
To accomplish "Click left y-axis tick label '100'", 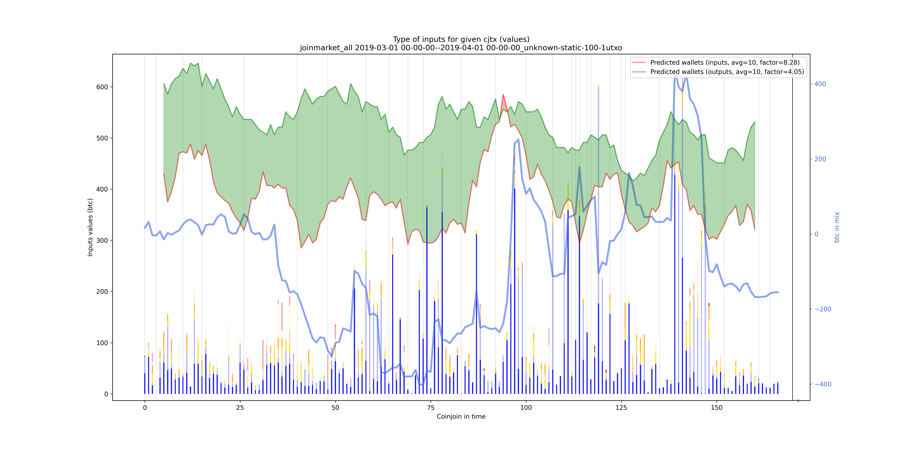I will coord(100,343).
